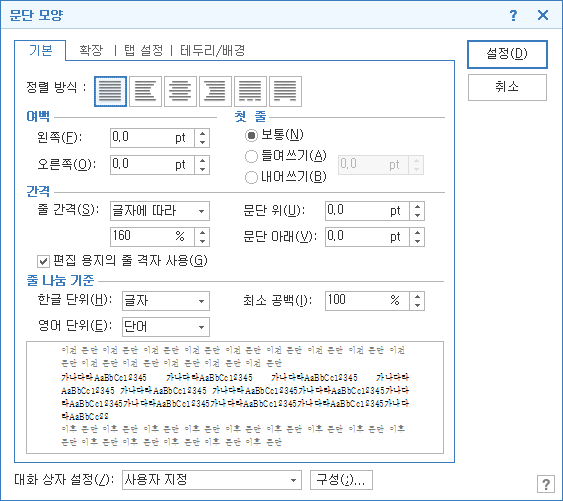Open the 한글 단위 dropdown
The height and width of the screenshot is (501, 563).
coord(166,301)
